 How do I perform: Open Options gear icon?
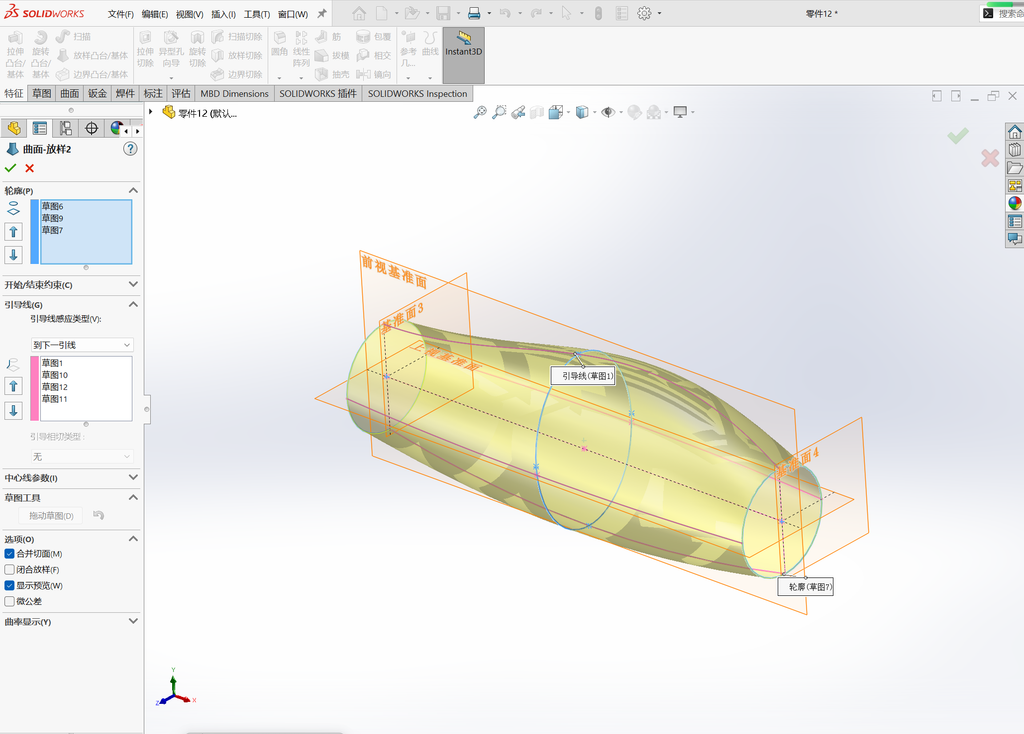tap(644, 13)
